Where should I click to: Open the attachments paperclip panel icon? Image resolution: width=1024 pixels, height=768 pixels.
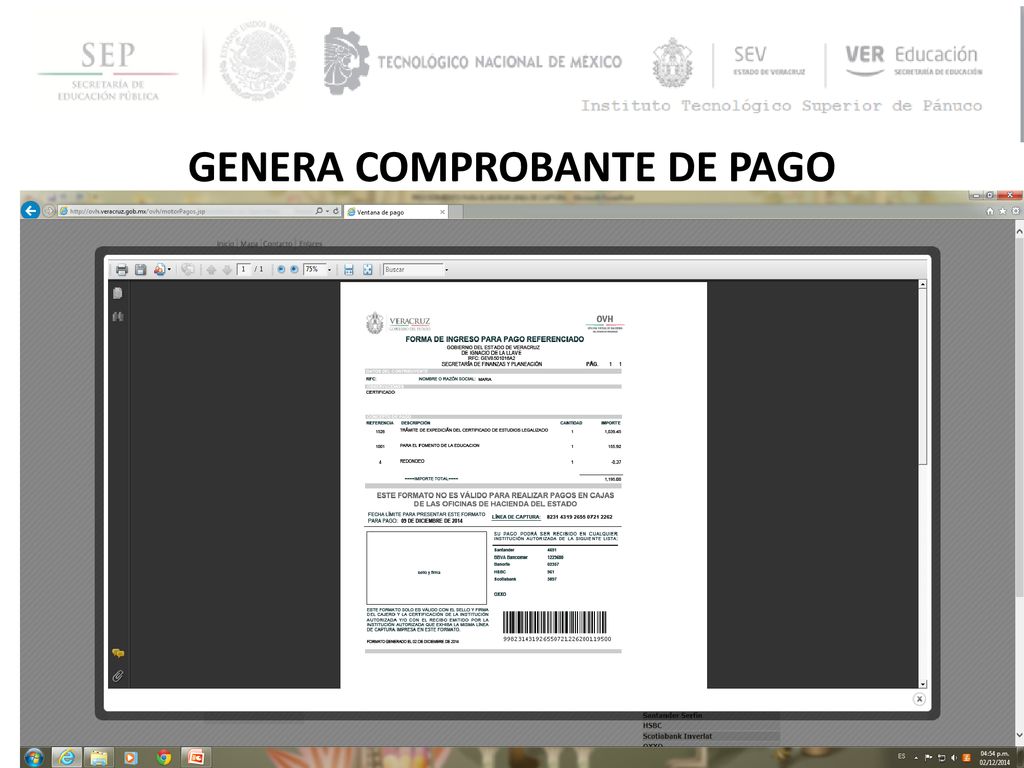(118, 676)
